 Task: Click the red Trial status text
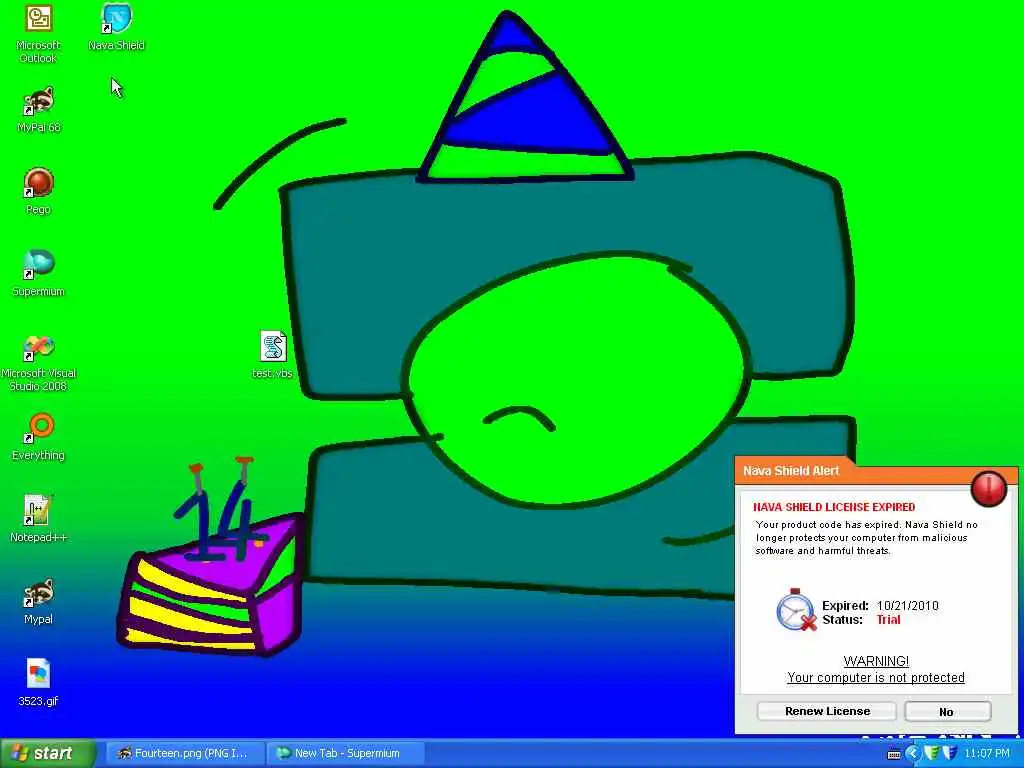pyautogui.click(x=888, y=620)
